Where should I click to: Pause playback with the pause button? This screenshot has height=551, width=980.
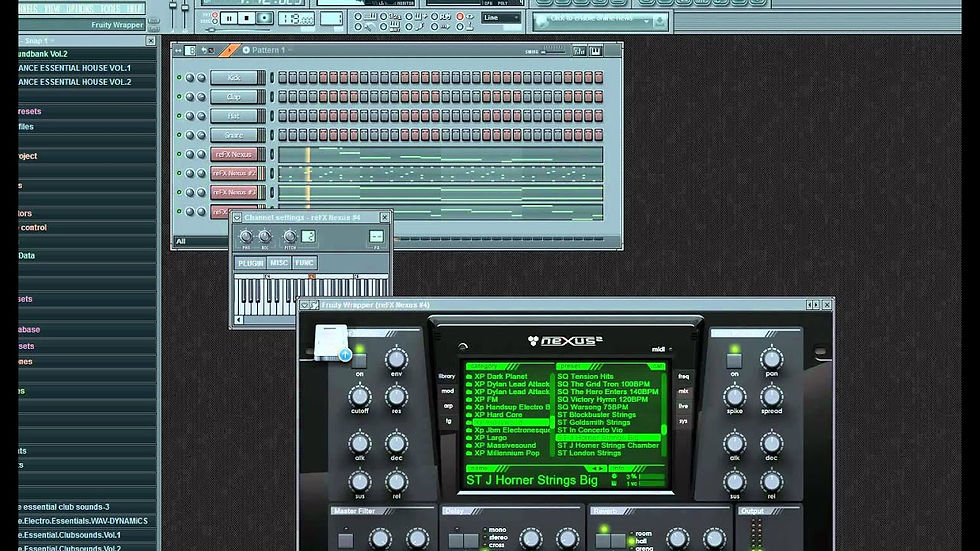[x=229, y=19]
